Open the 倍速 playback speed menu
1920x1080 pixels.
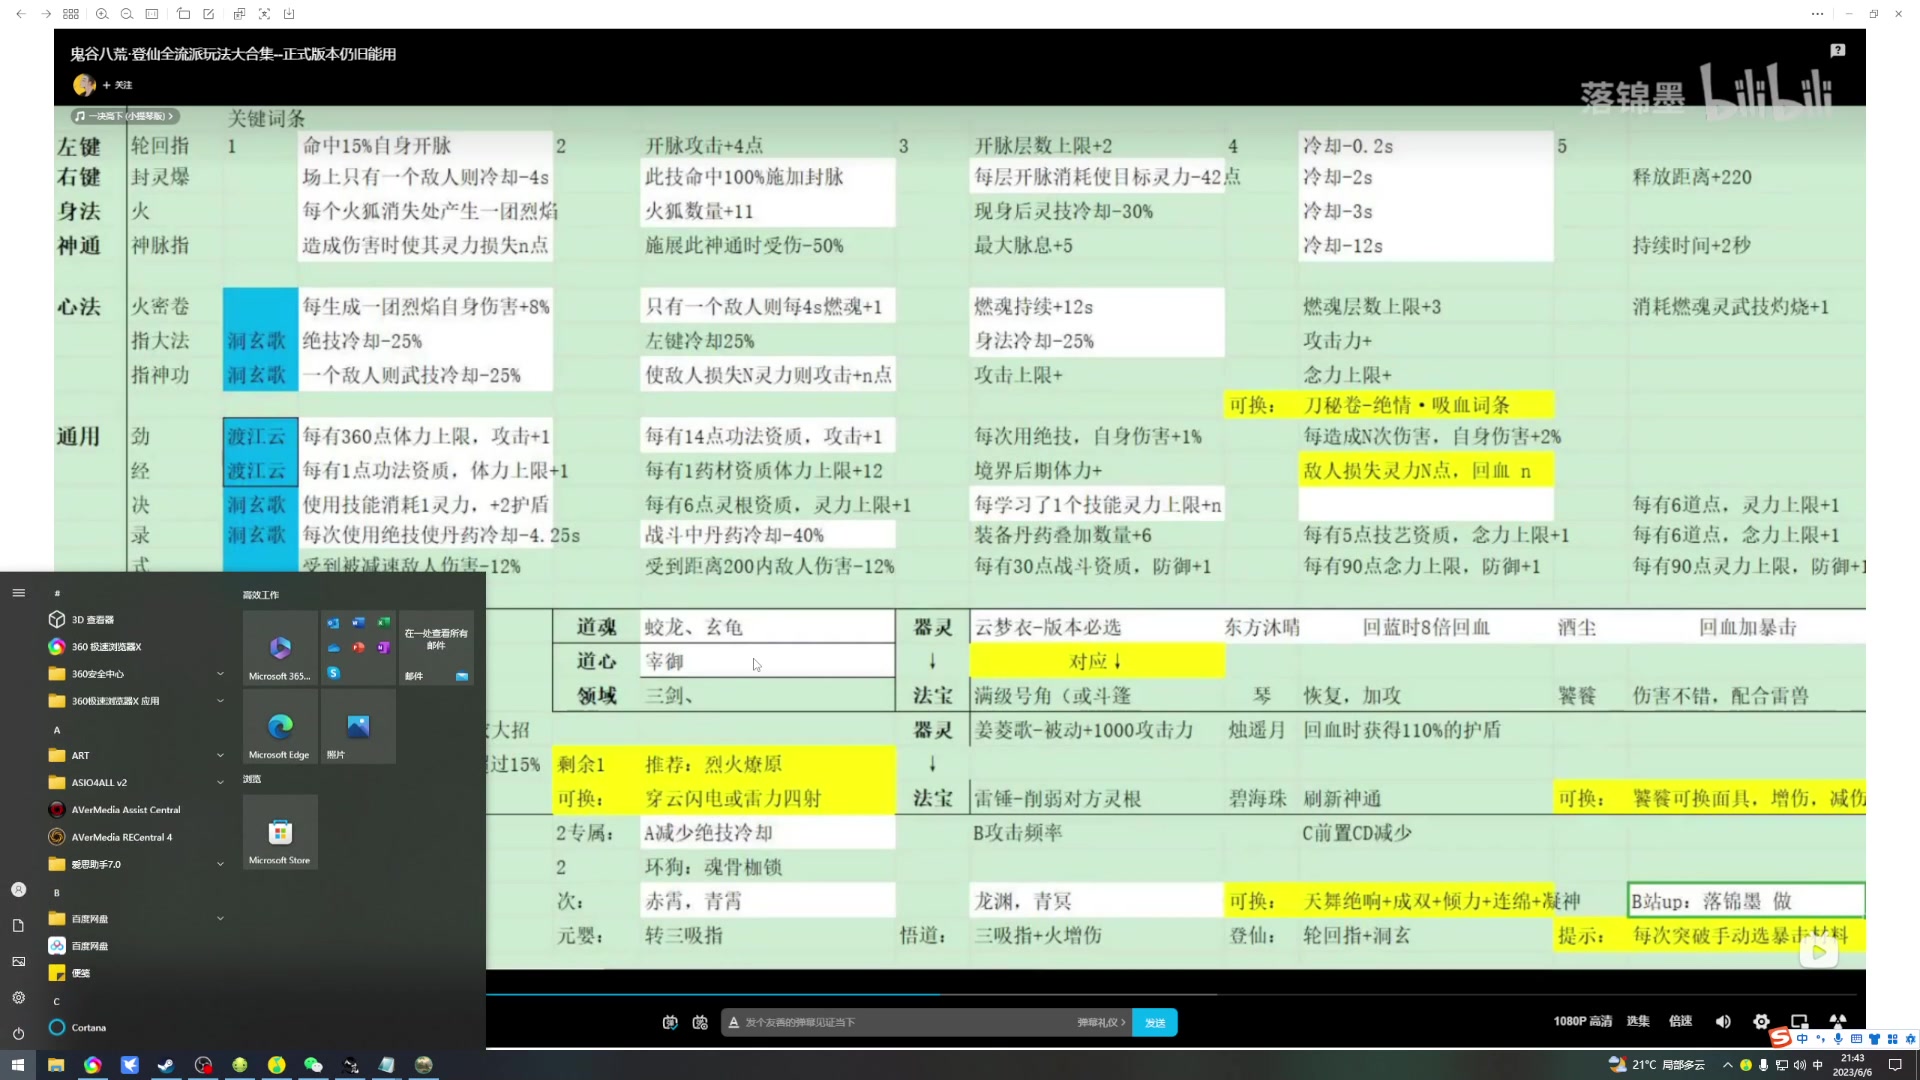pyautogui.click(x=1680, y=1021)
